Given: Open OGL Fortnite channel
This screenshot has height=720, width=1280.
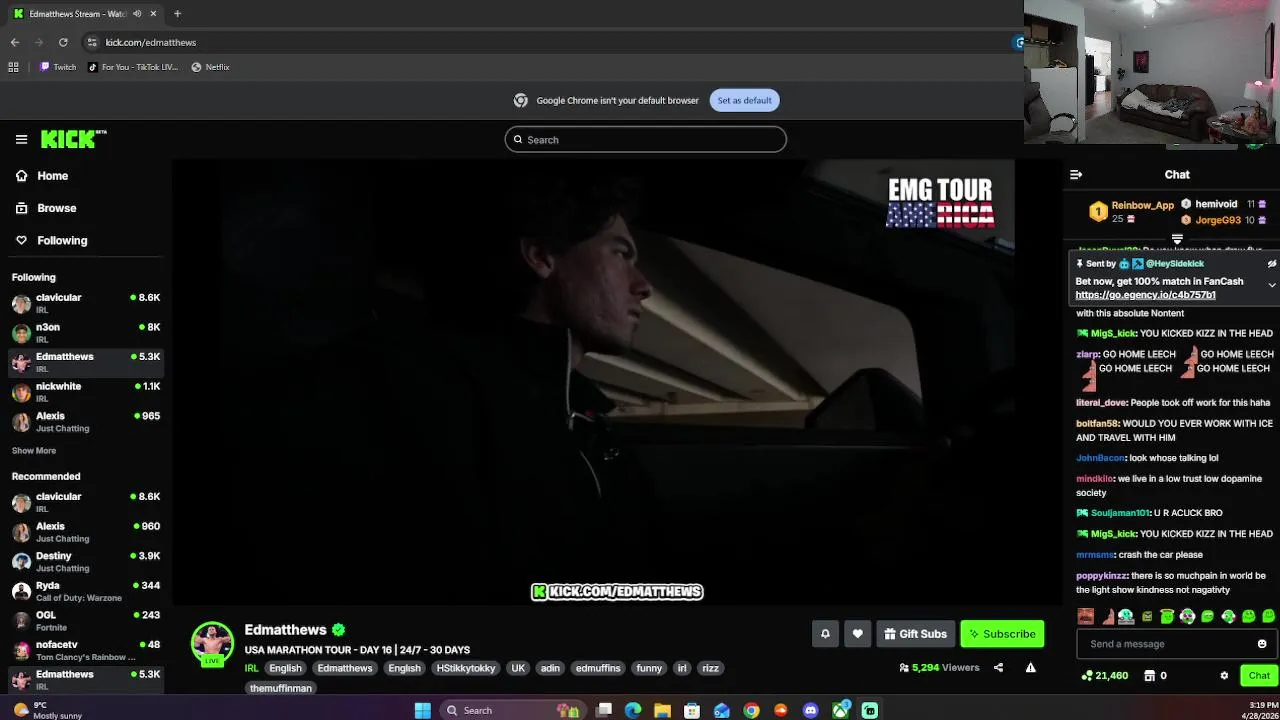Looking at the screenshot, I should (86, 621).
